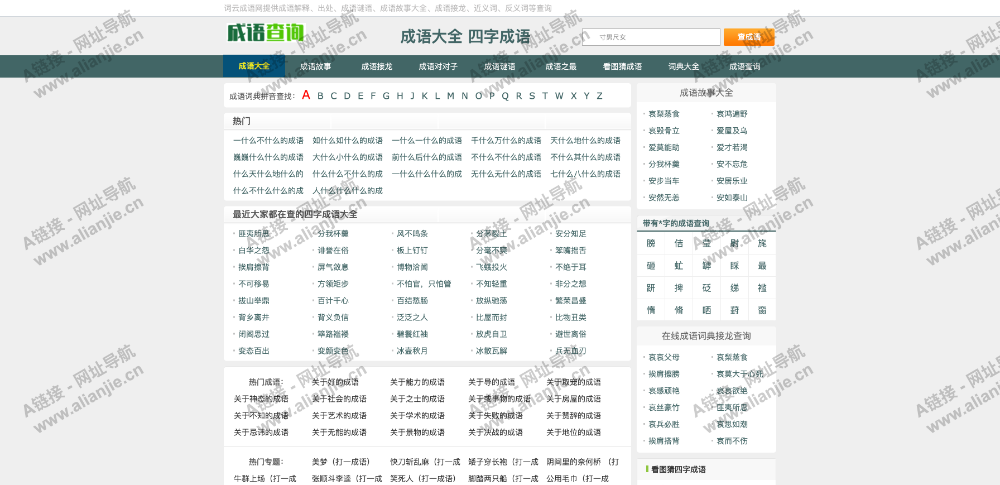The width and height of the screenshot is (1000, 485).
Task: Open 不可移易 idiom entry
Action: (x=254, y=284)
